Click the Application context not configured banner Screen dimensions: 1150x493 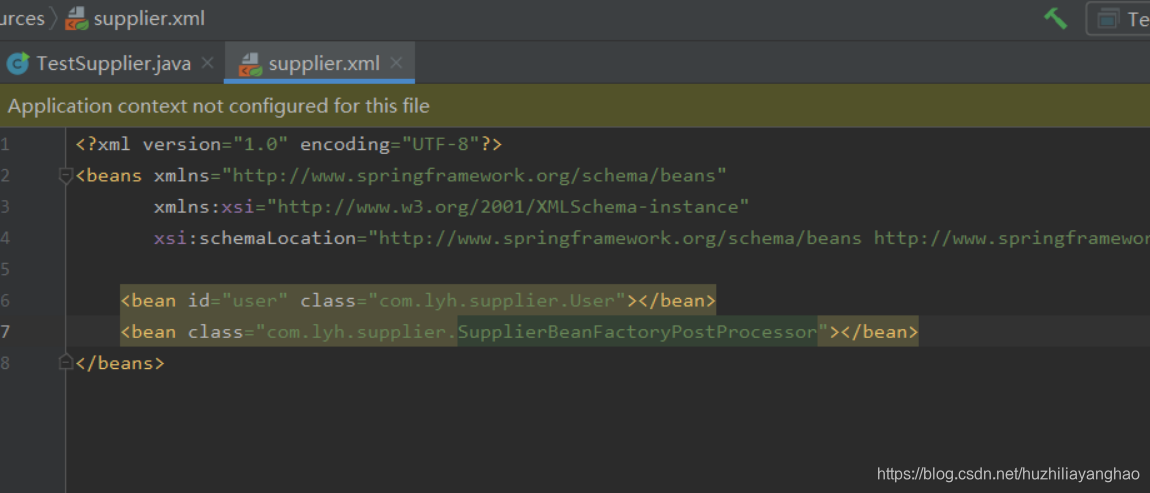[x=575, y=106]
